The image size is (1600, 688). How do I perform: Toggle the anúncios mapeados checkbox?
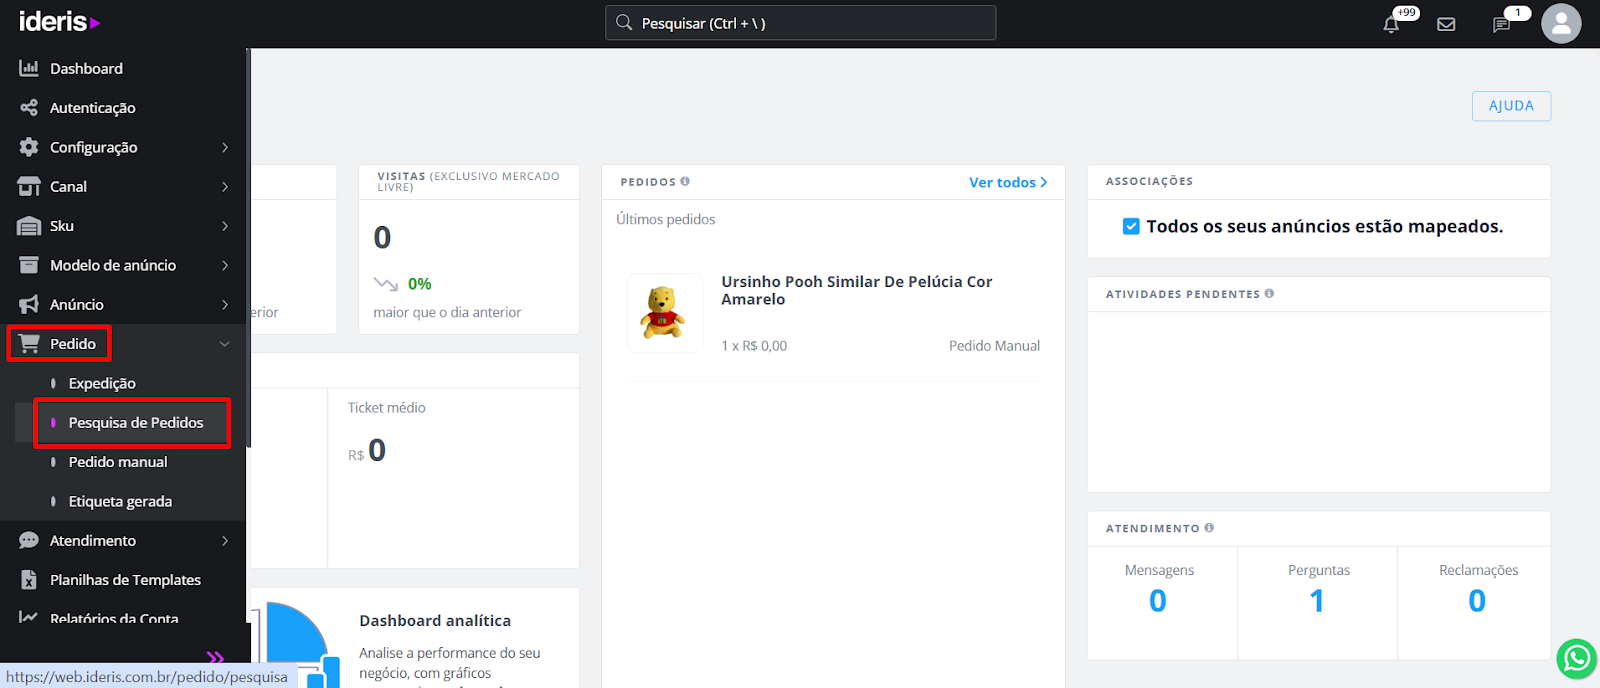1131,226
